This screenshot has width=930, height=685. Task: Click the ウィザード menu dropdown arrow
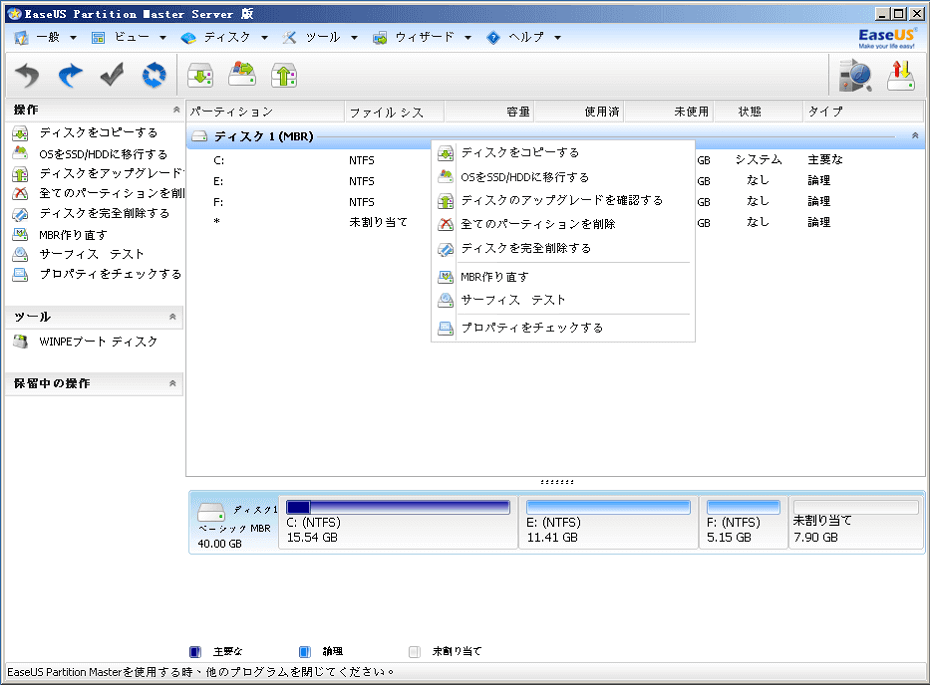click(467, 37)
